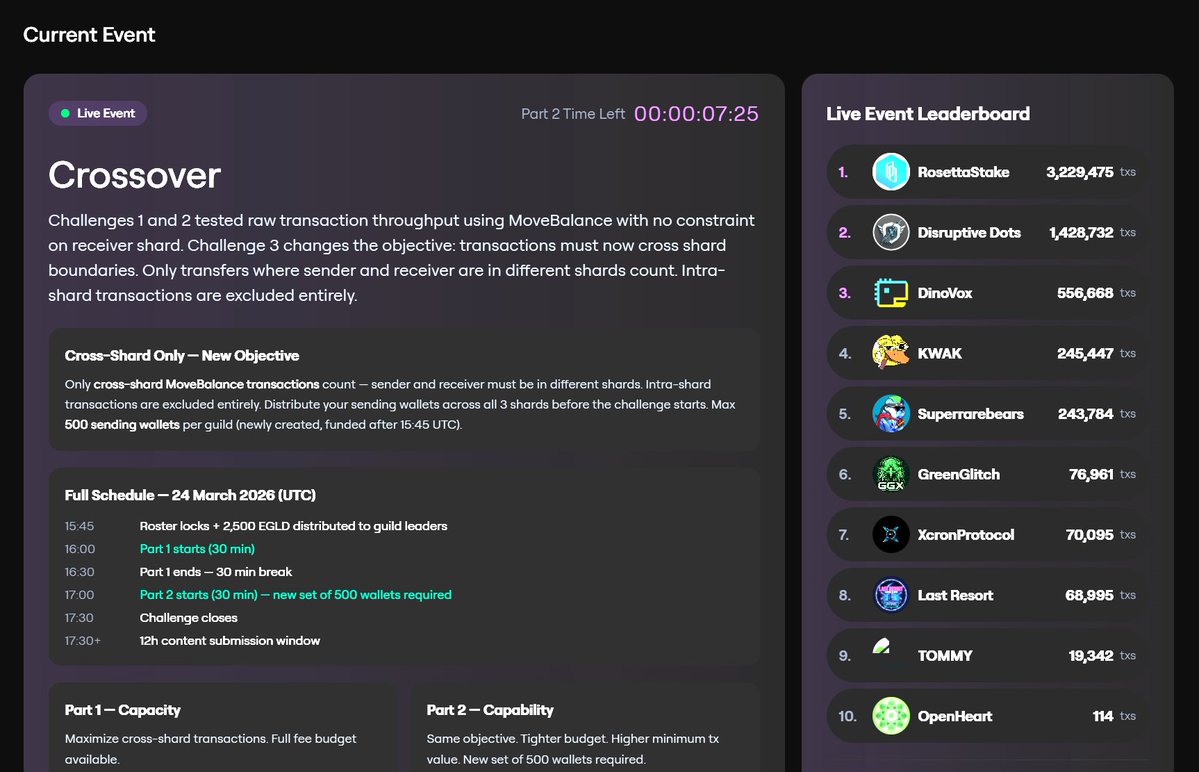Click the Part 2 — Capability card heading
Screen dimensions: 1199x772
[490, 710]
